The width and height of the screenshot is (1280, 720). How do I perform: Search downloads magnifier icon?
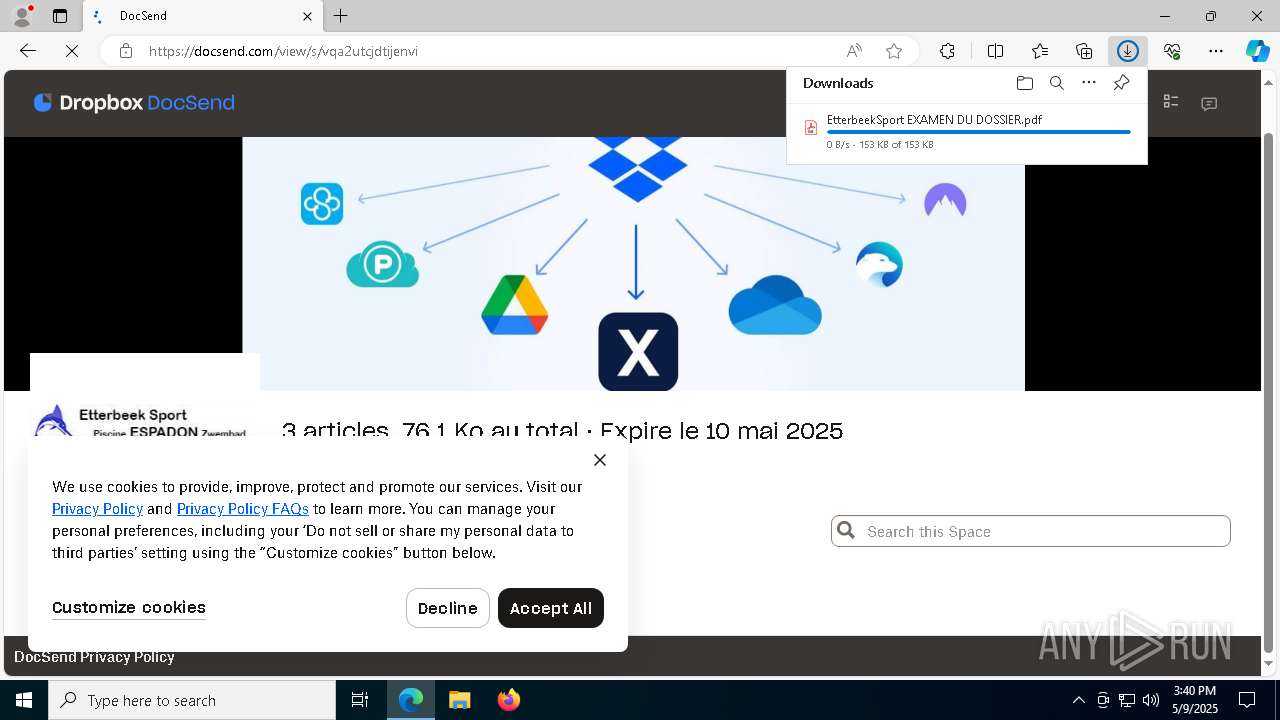click(1057, 83)
